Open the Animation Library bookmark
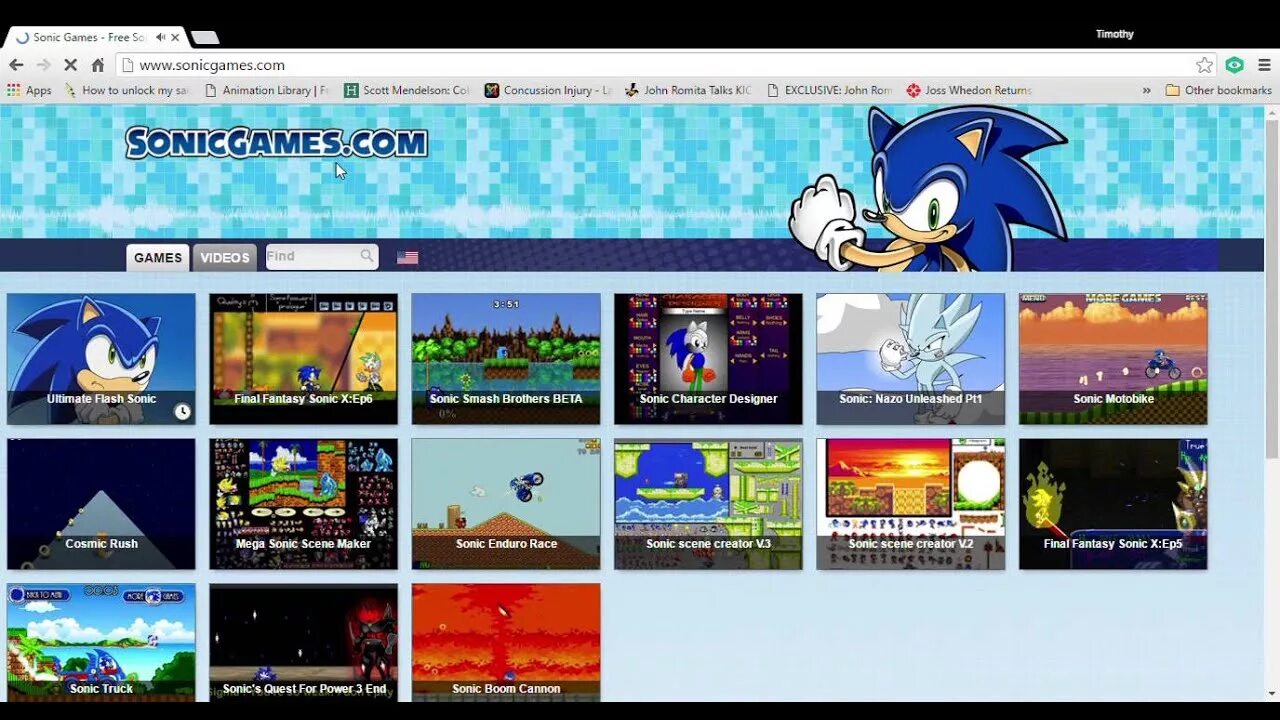1280x720 pixels. click(x=266, y=90)
